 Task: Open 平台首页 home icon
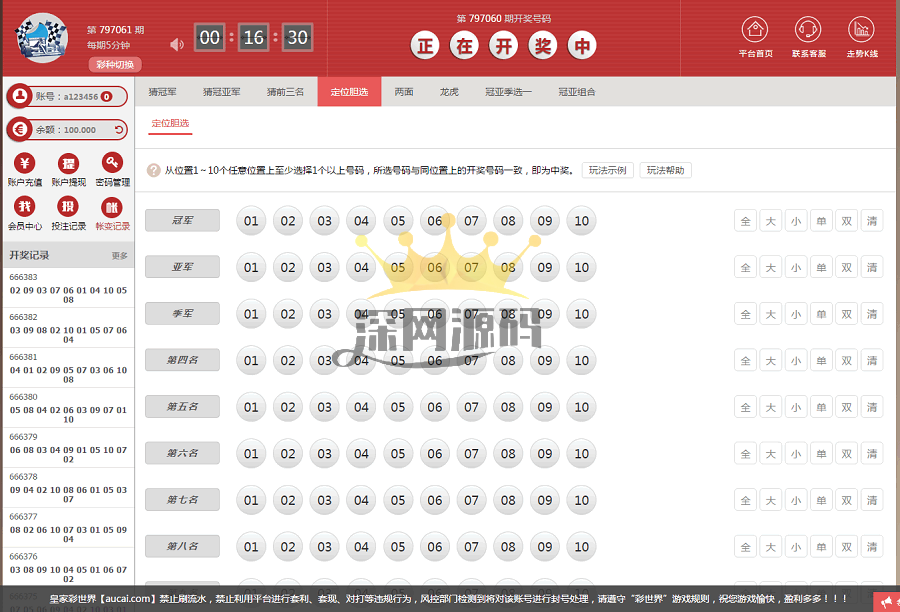756,29
